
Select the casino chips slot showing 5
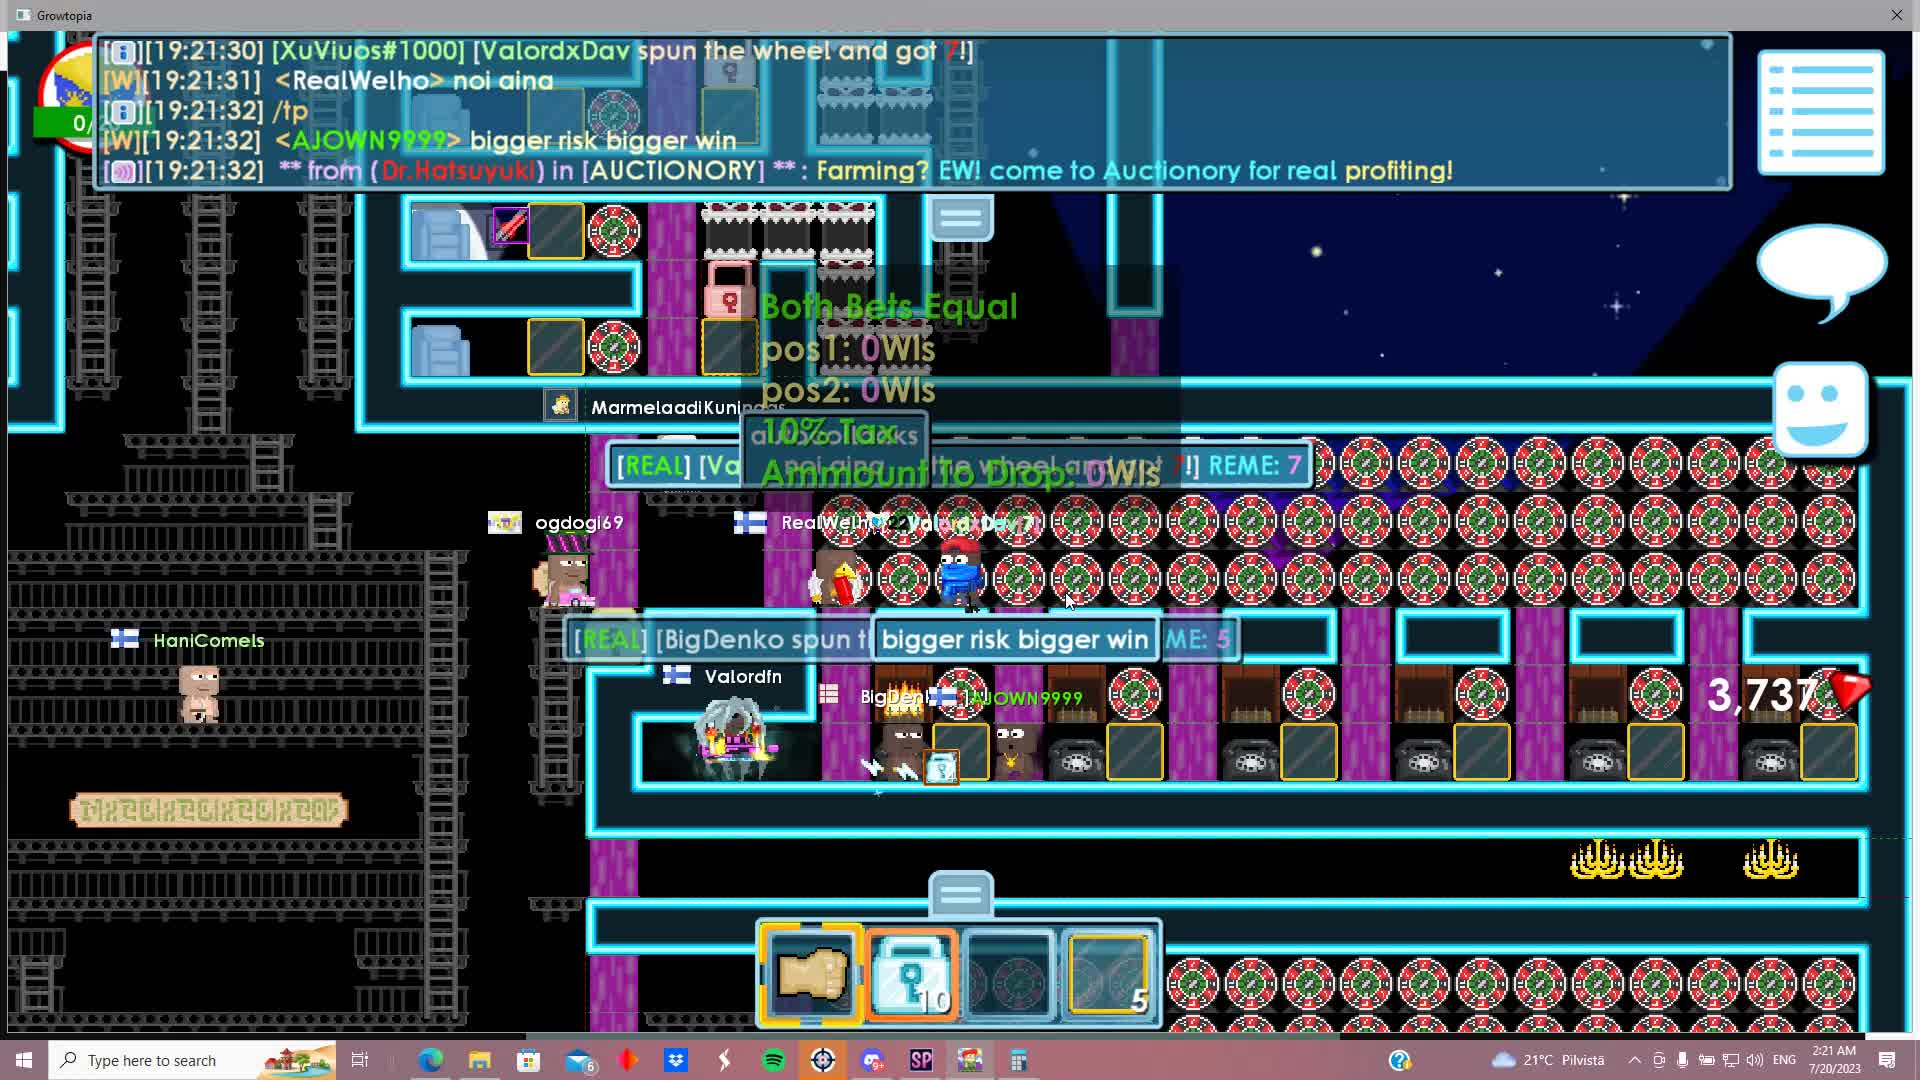(x=1110, y=972)
